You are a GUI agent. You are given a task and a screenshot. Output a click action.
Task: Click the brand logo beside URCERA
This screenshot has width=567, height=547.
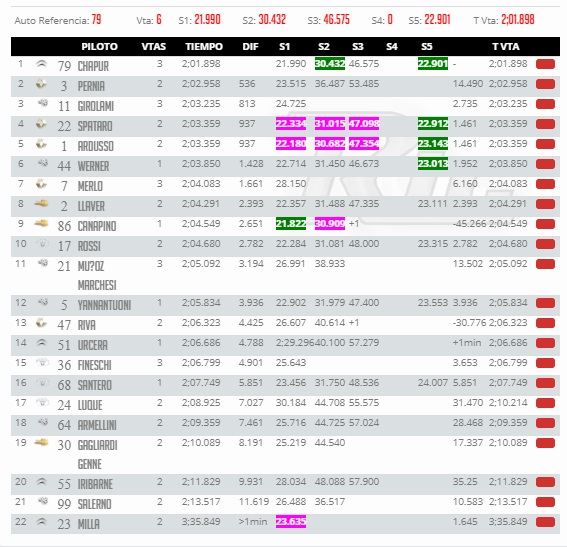pos(42,343)
